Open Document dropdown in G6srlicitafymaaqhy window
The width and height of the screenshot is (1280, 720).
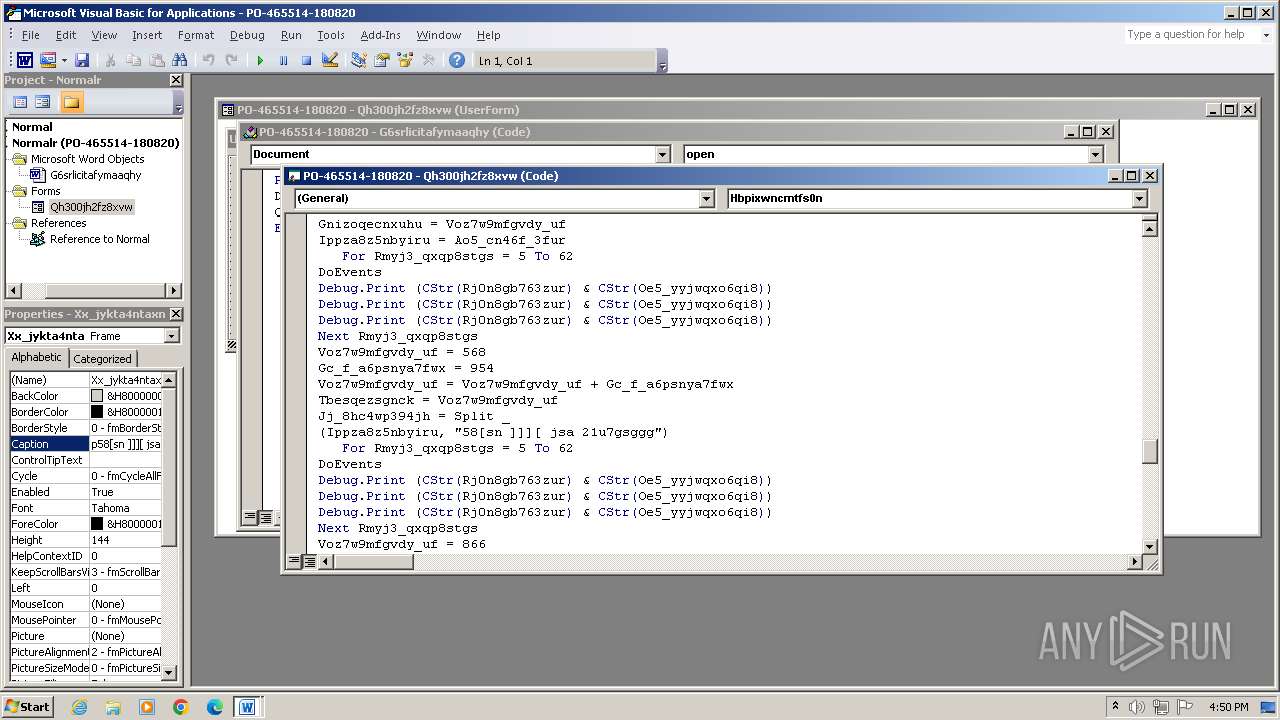click(662, 154)
